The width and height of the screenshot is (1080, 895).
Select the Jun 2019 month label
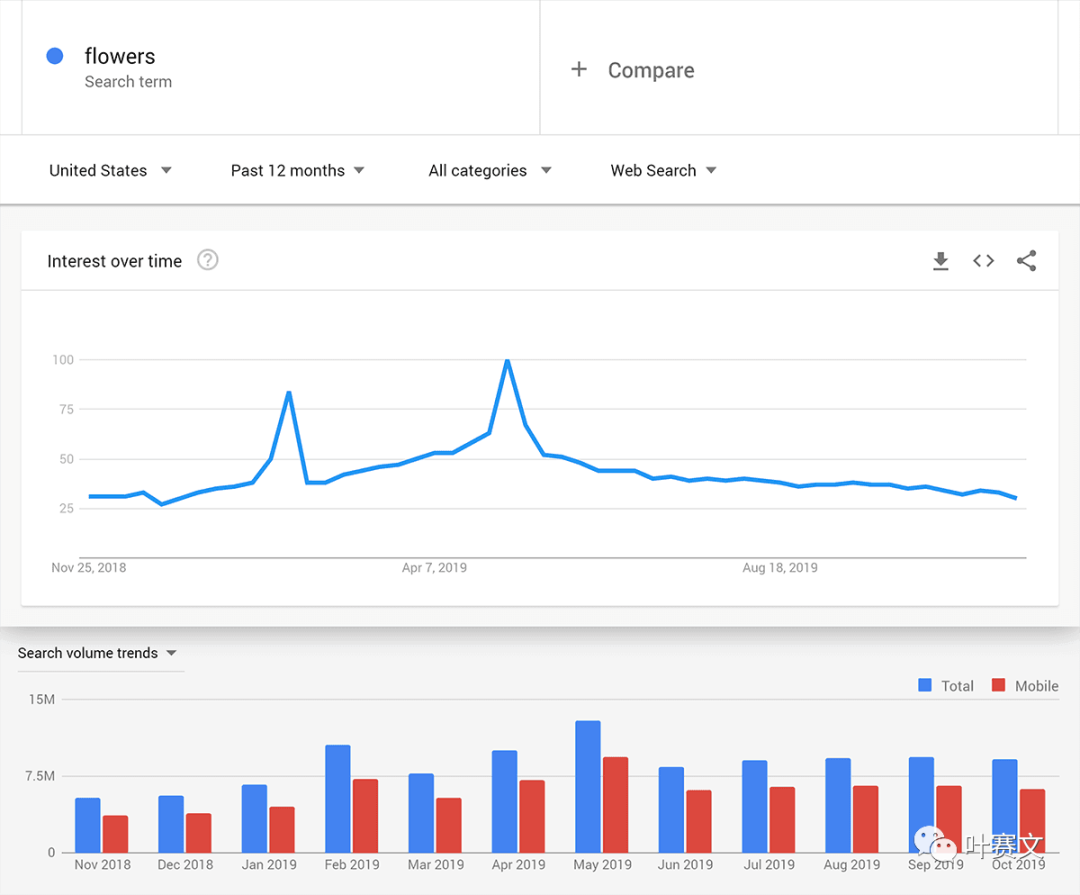pyautogui.click(x=685, y=865)
